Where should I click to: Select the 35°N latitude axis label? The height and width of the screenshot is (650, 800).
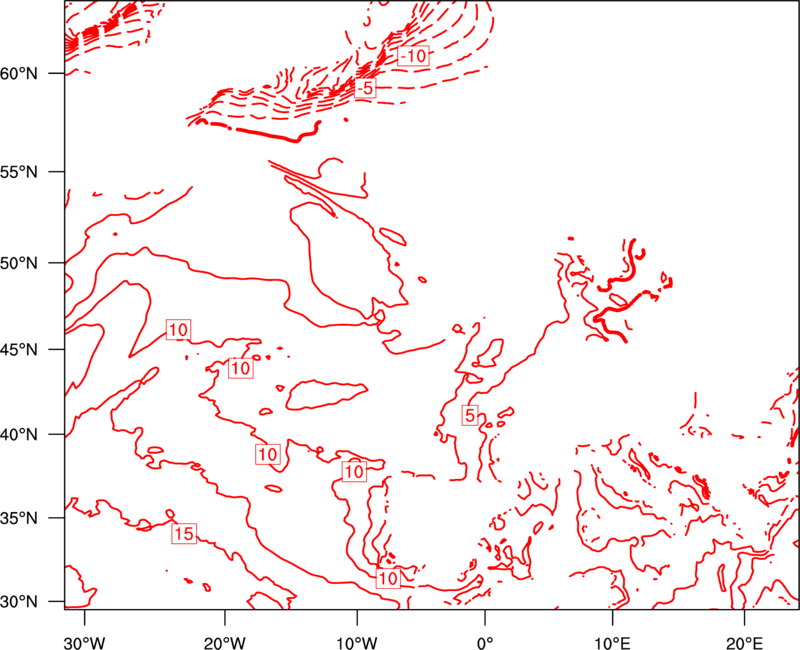pyautogui.click(x=19, y=518)
